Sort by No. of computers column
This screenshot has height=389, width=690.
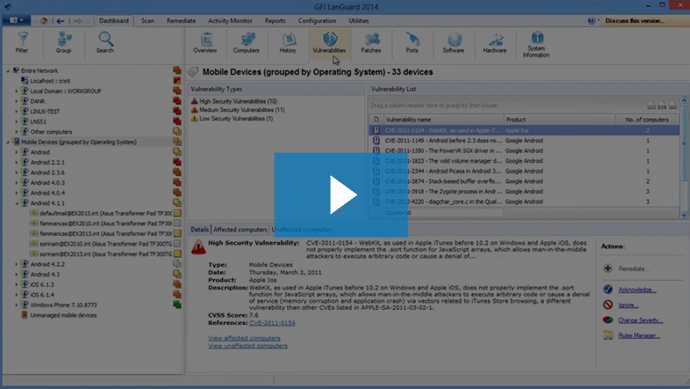(647, 120)
